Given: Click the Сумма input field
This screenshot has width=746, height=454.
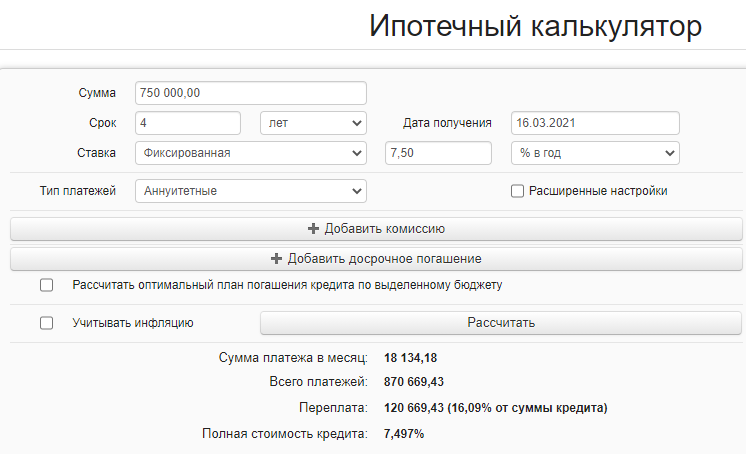Looking at the screenshot, I should (x=250, y=93).
